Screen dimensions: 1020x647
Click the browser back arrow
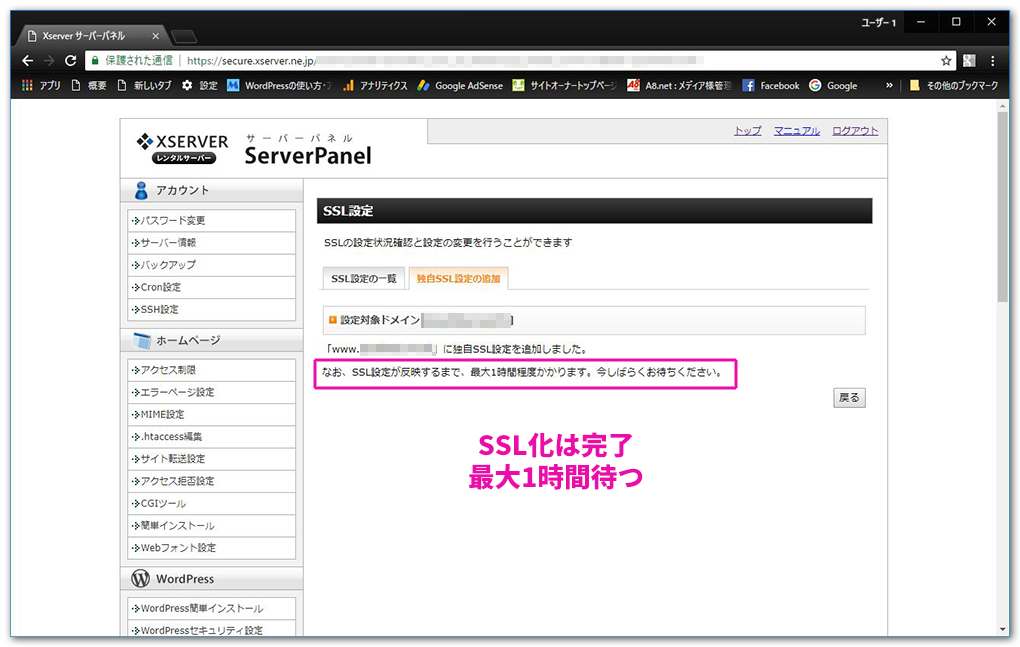[x=27, y=59]
